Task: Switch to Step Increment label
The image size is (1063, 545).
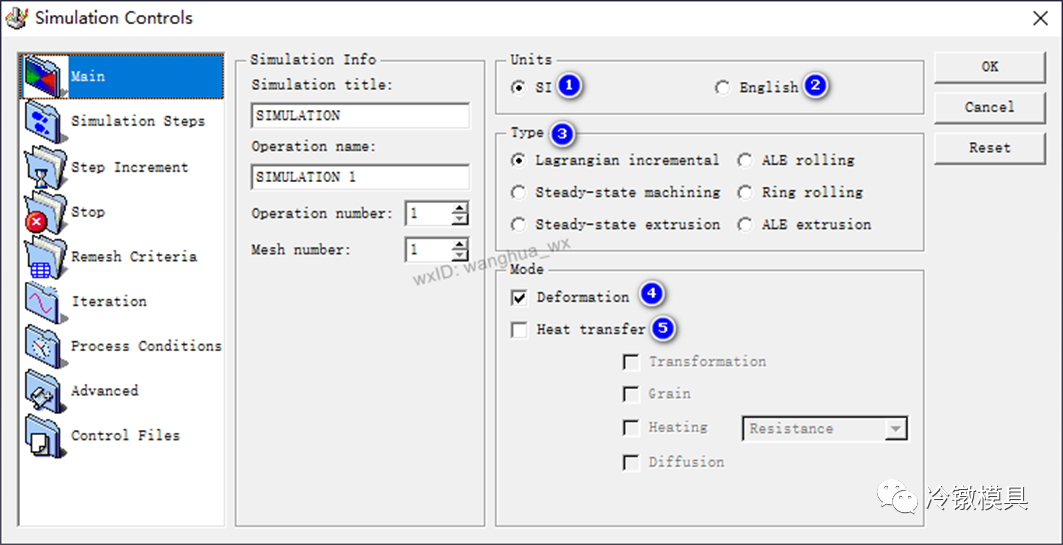Action: coord(129,167)
